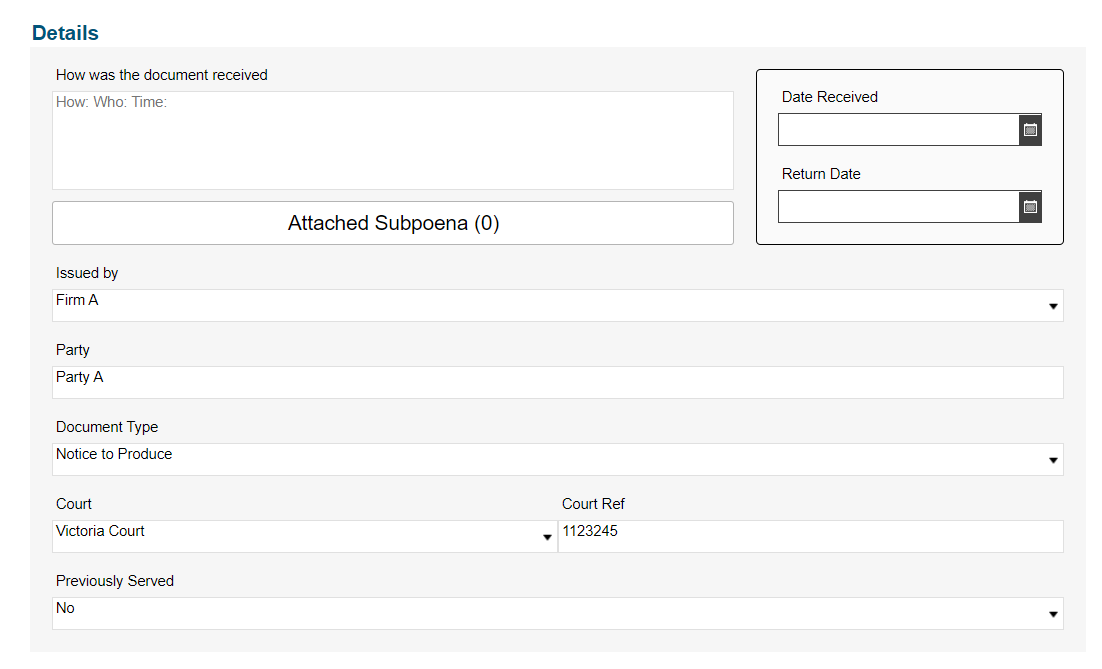The image size is (1102, 669).
Task: Click the 'Court Ref' label text
Action: coord(593,504)
